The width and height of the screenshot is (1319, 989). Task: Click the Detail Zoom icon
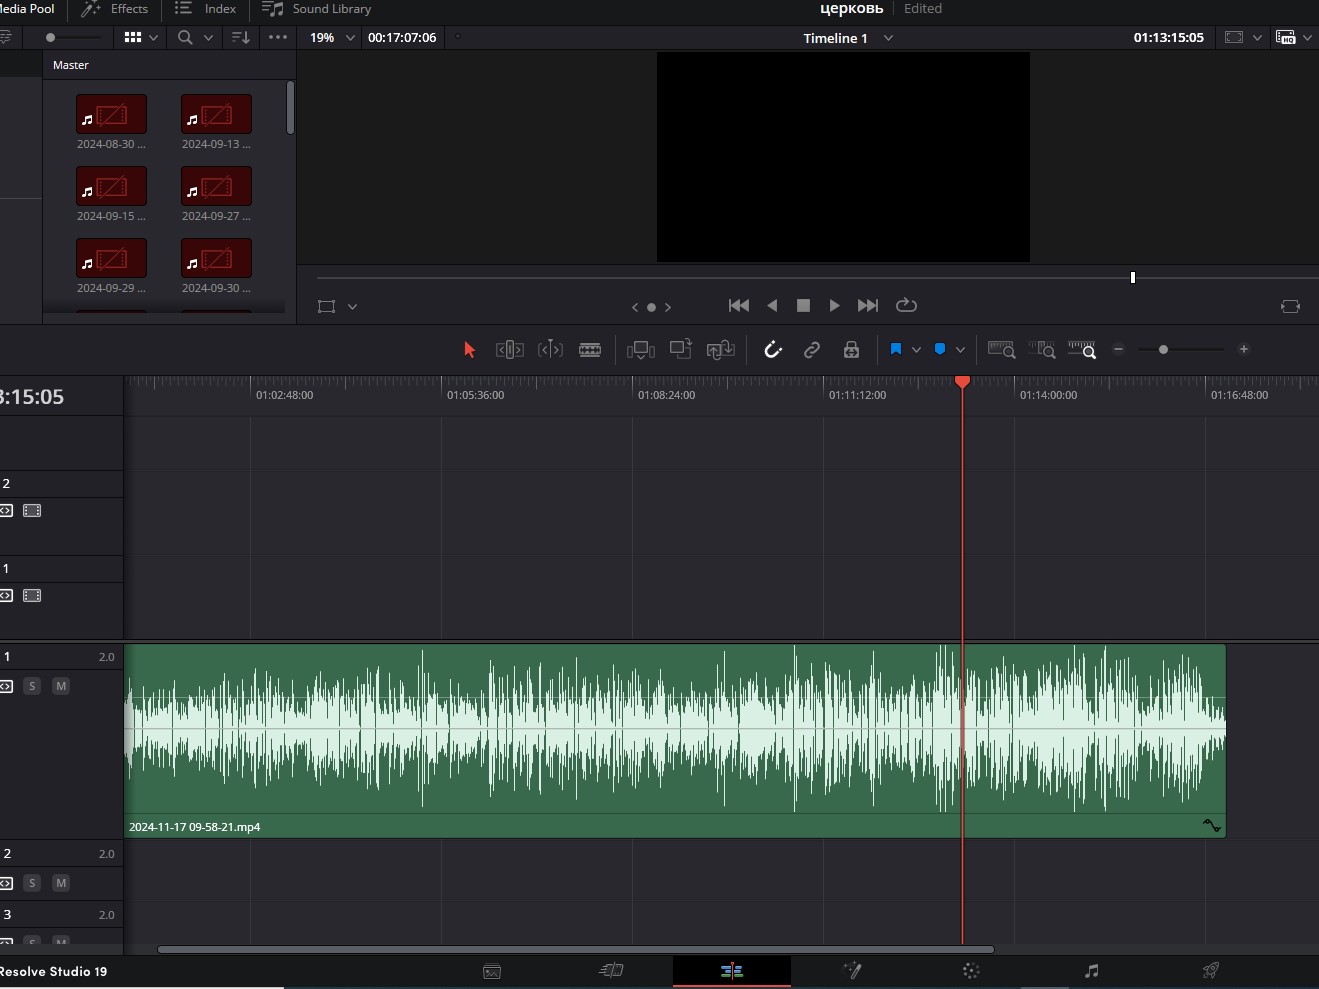(x=1041, y=349)
